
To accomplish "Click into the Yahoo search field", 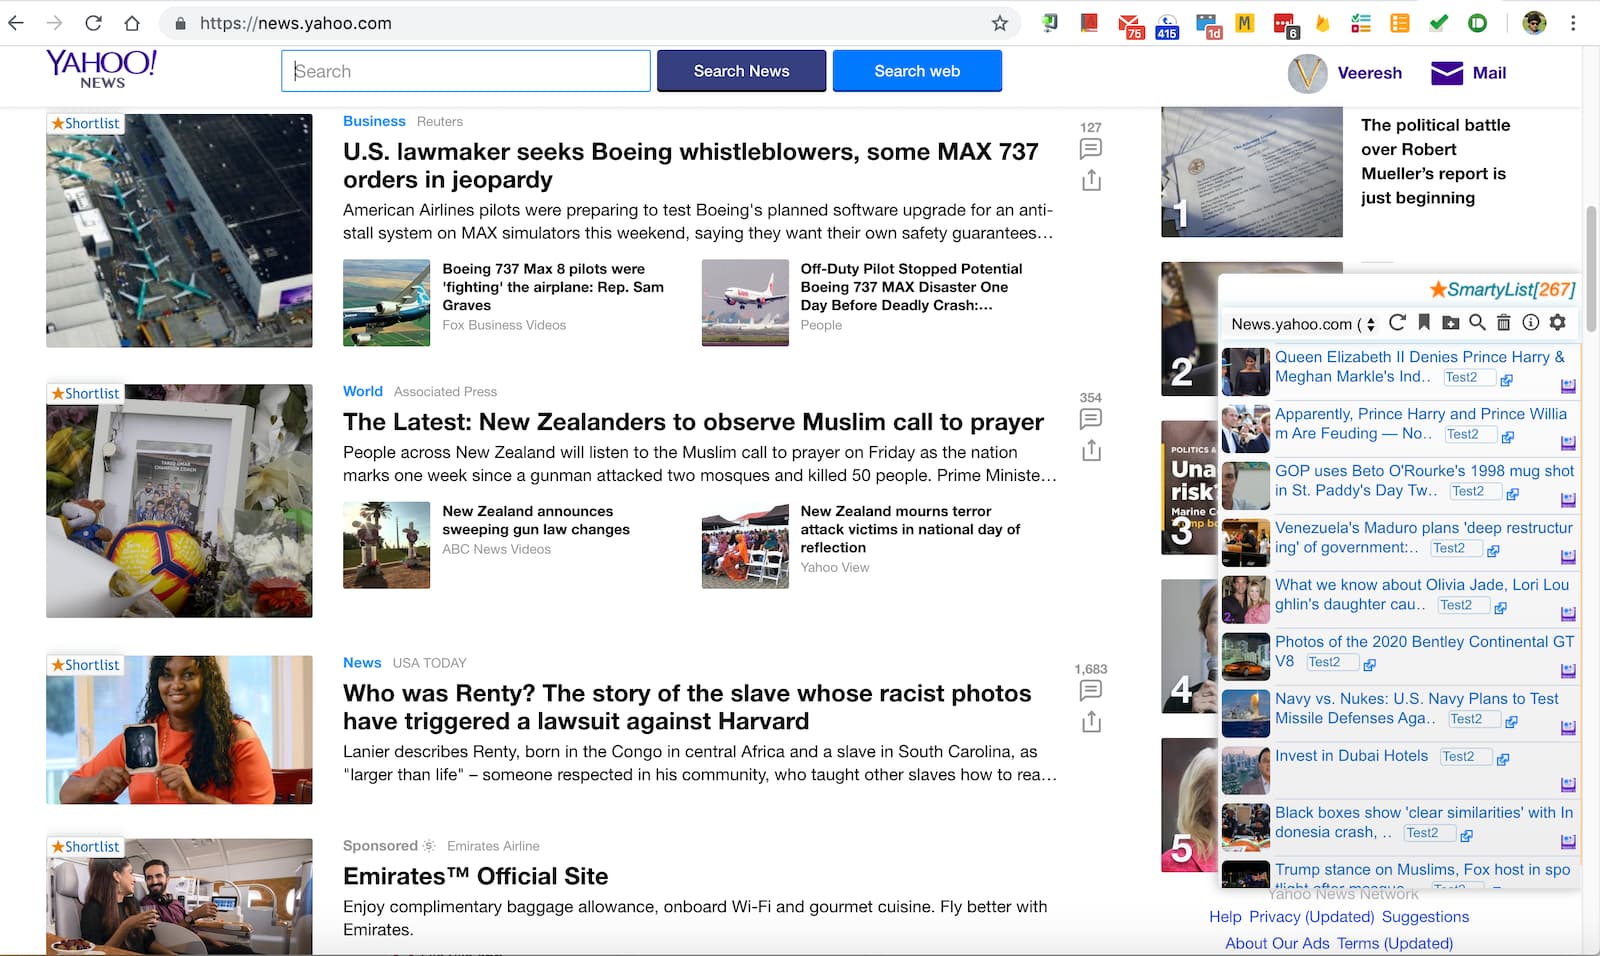I will 466,71.
